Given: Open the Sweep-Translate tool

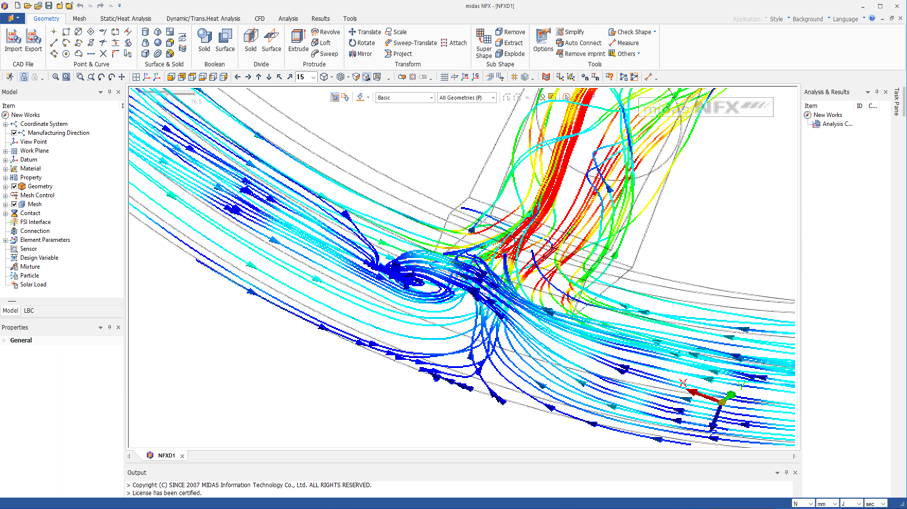Looking at the screenshot, I should pyautogui.click(x=411, y=43).
